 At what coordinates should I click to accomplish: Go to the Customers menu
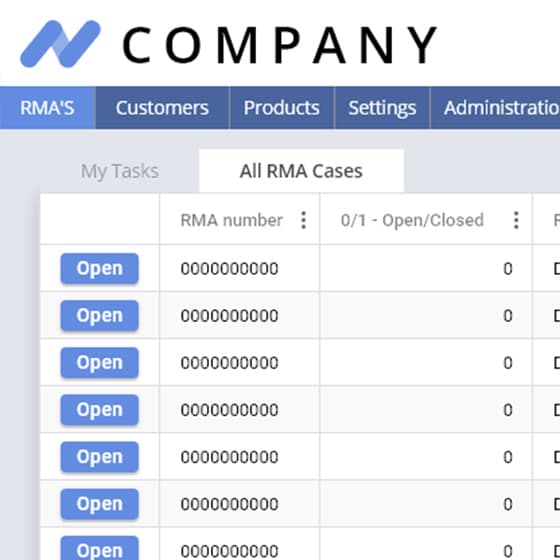point(162,108)
